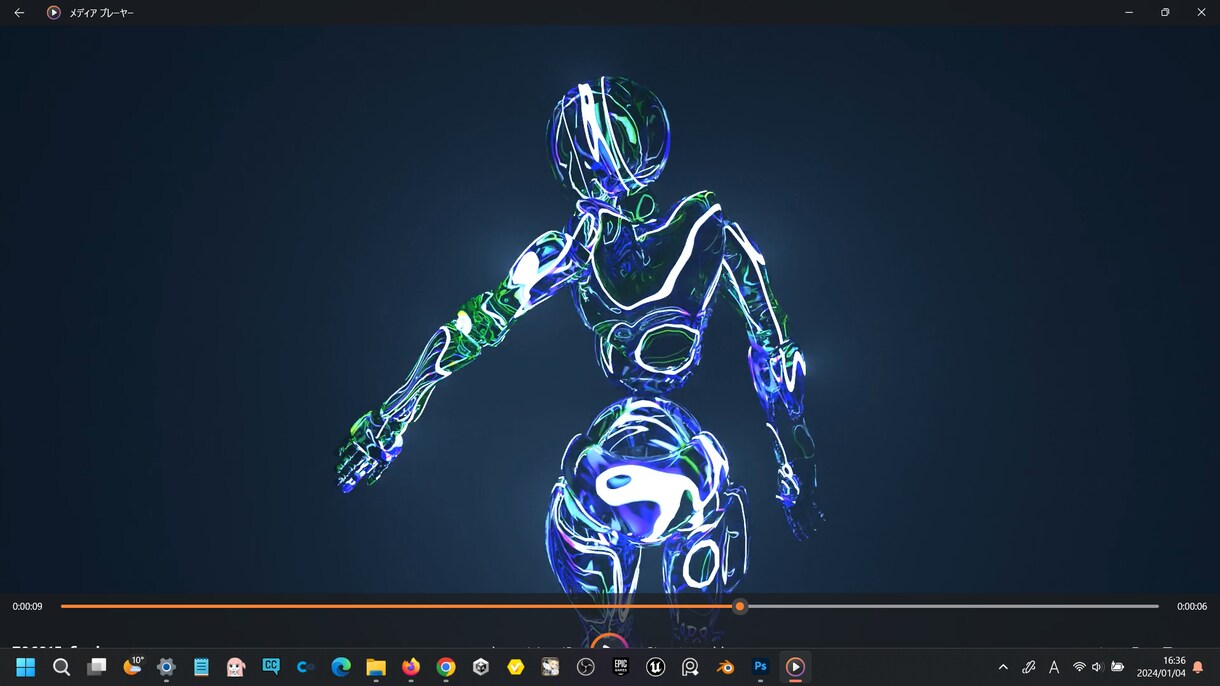Click the robot video to toggle playback

610,310
